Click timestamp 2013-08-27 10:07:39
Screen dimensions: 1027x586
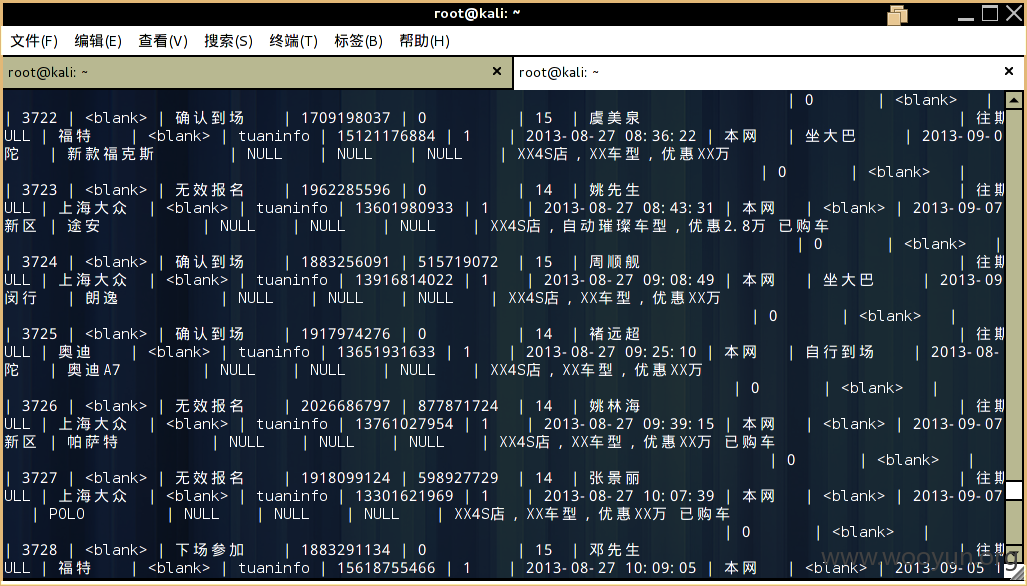[x=629, y=496]
